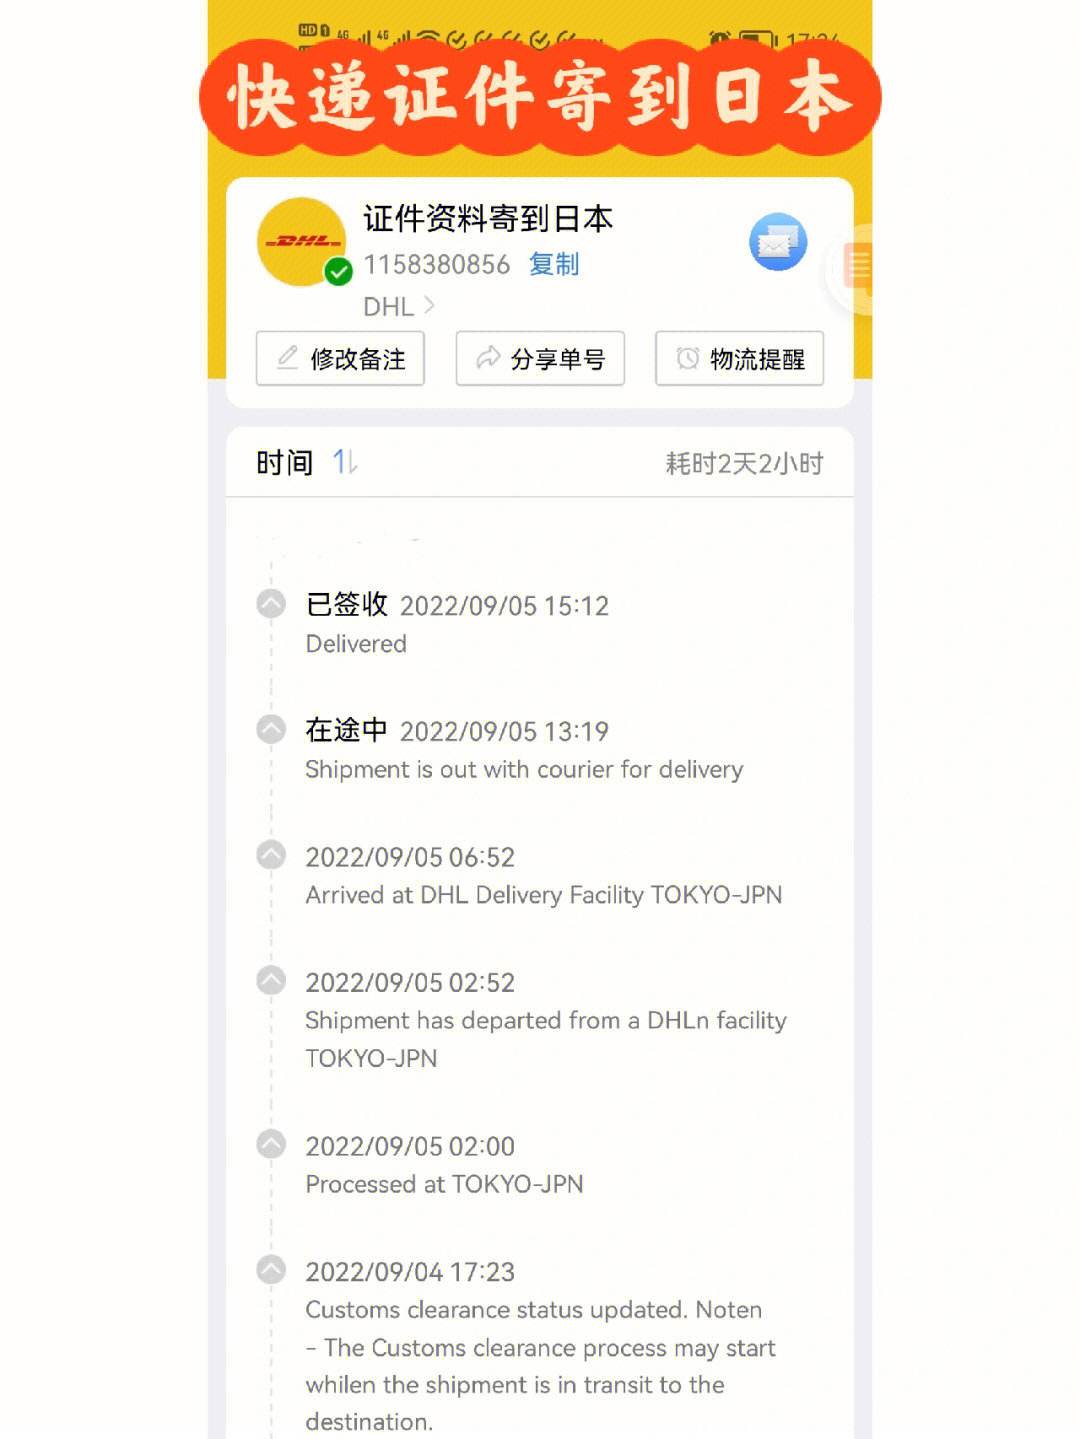
Task: Click the 分享单号 button
Action: (540, 358)
